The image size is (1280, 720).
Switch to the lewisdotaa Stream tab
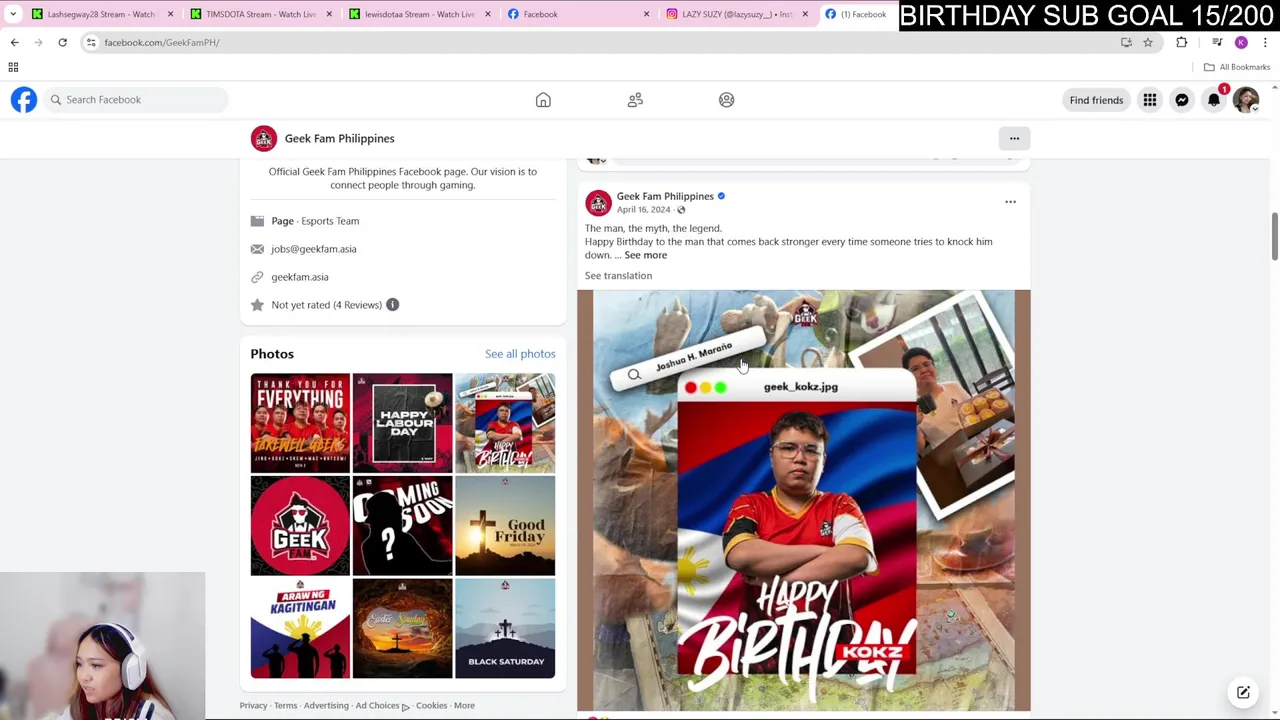click(414, 14)
